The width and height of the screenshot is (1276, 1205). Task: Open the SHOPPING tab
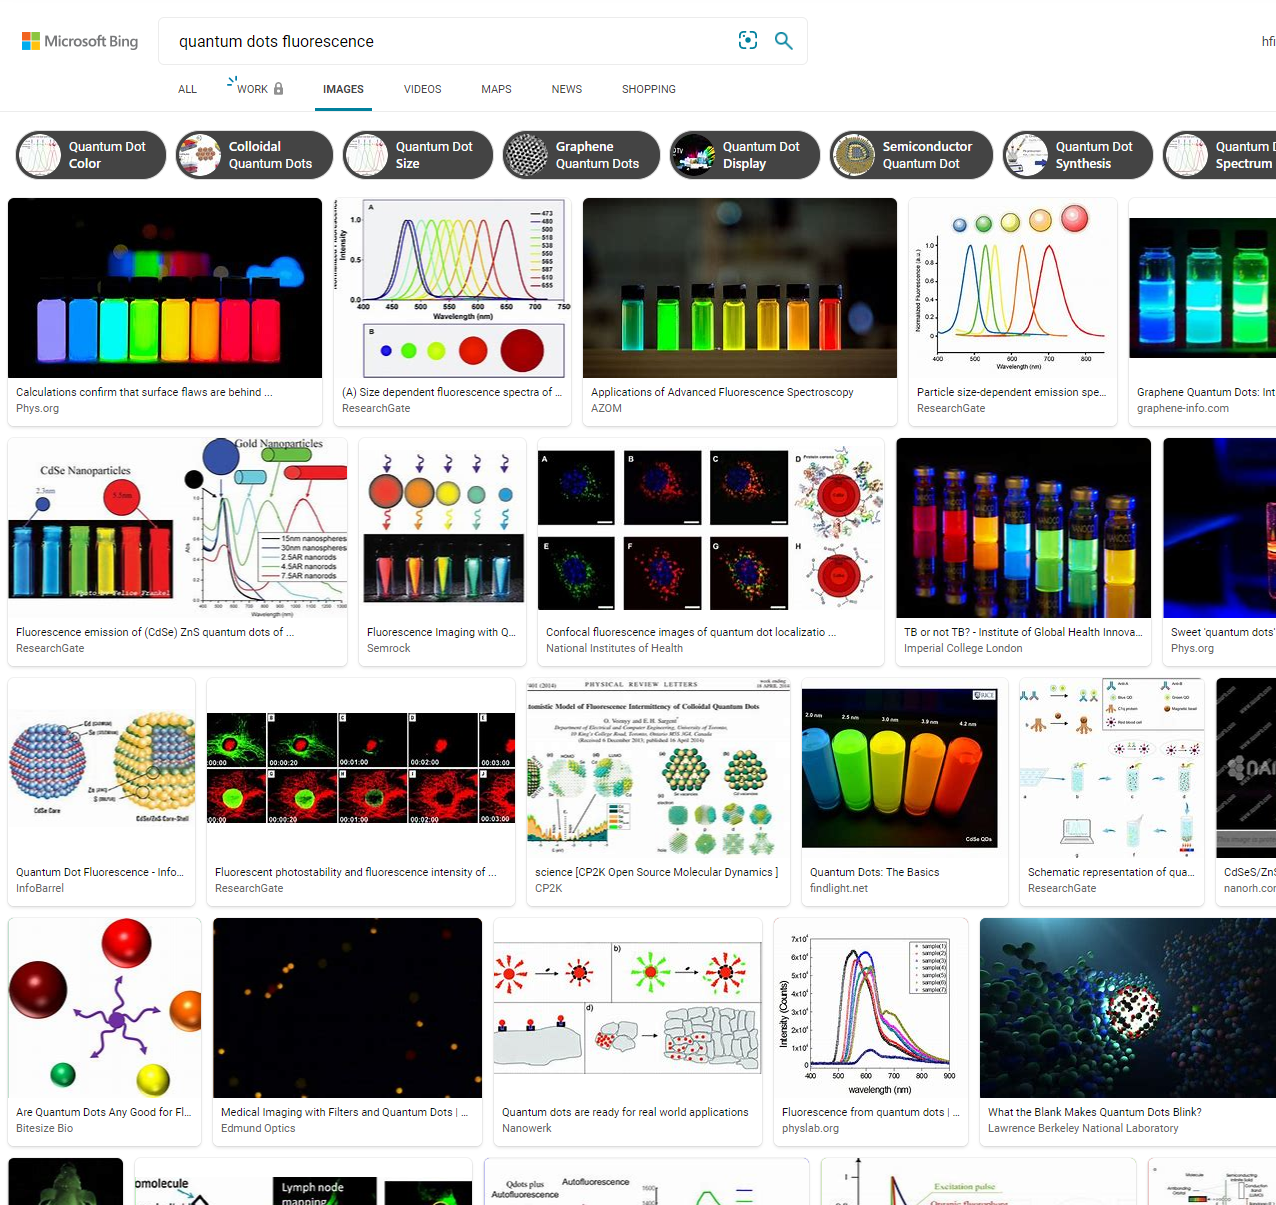click(x=649, y=89)
